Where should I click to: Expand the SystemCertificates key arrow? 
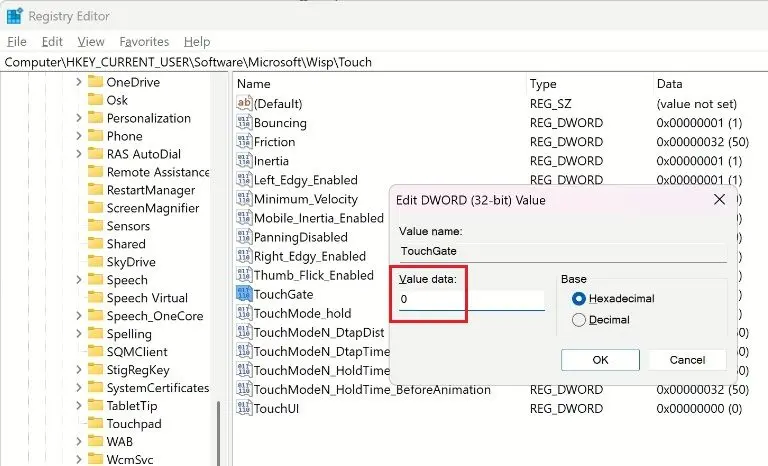coord(79,388)
